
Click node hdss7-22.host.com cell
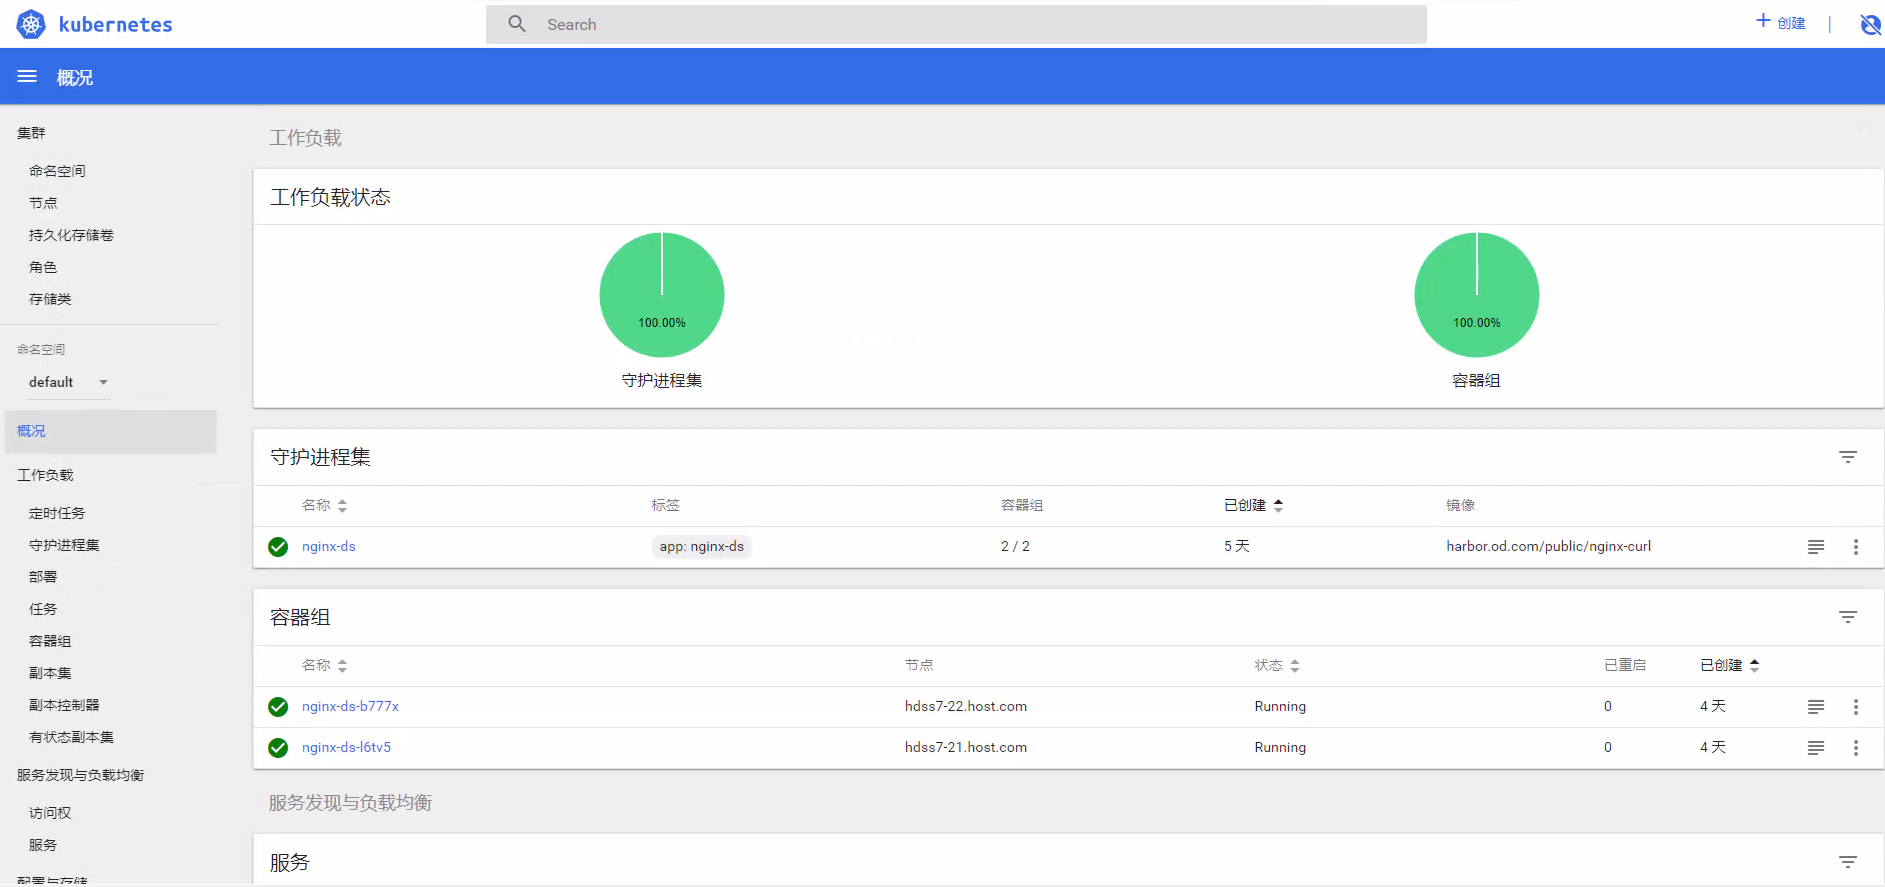[x=966, y=706]
